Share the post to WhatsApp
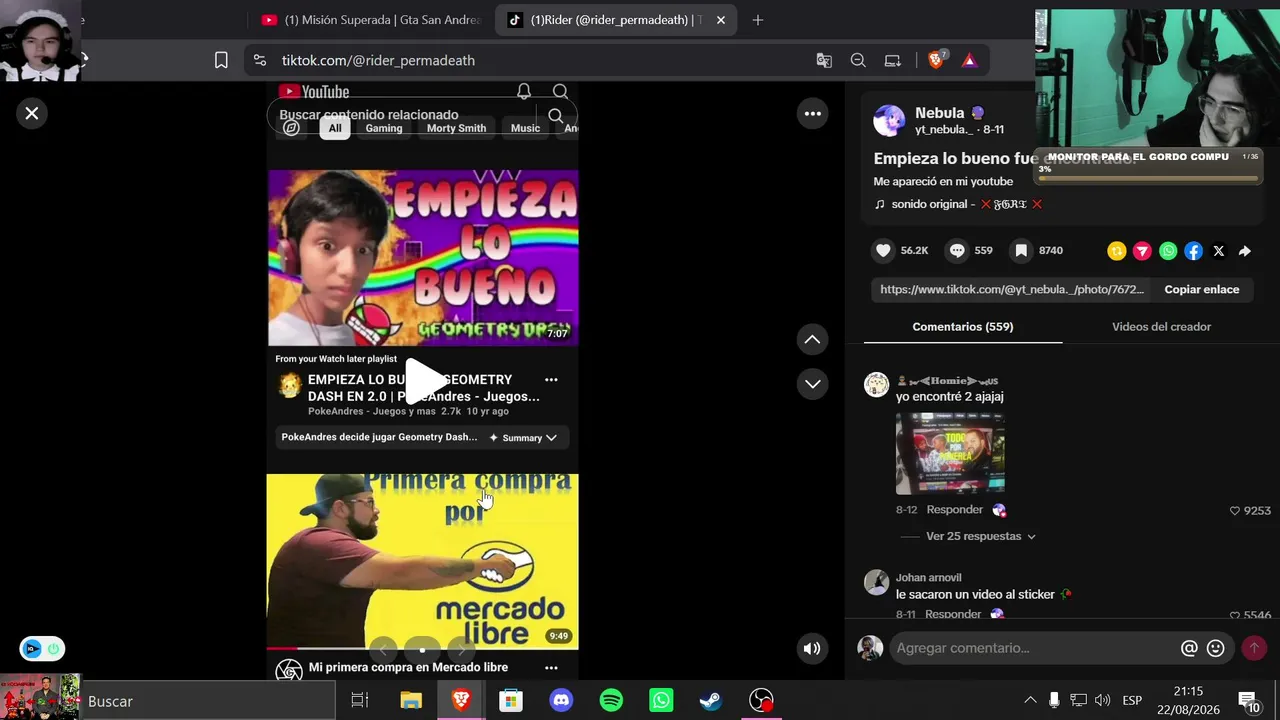Viewport: 1280px width, 720px height. click(x=1168, y=251)
